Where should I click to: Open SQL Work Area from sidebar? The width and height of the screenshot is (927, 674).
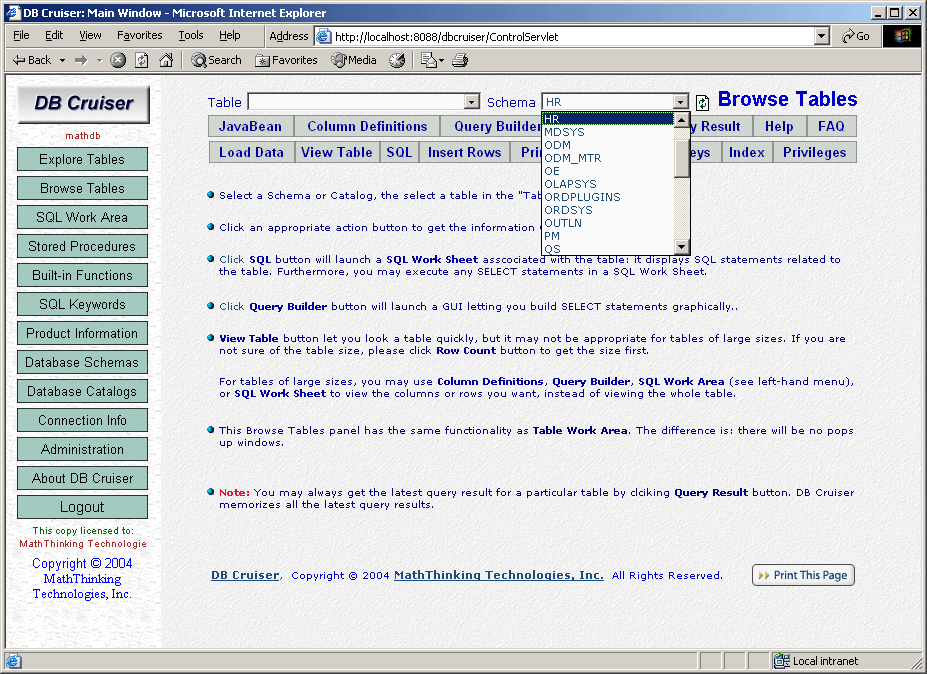coord(82,217)
